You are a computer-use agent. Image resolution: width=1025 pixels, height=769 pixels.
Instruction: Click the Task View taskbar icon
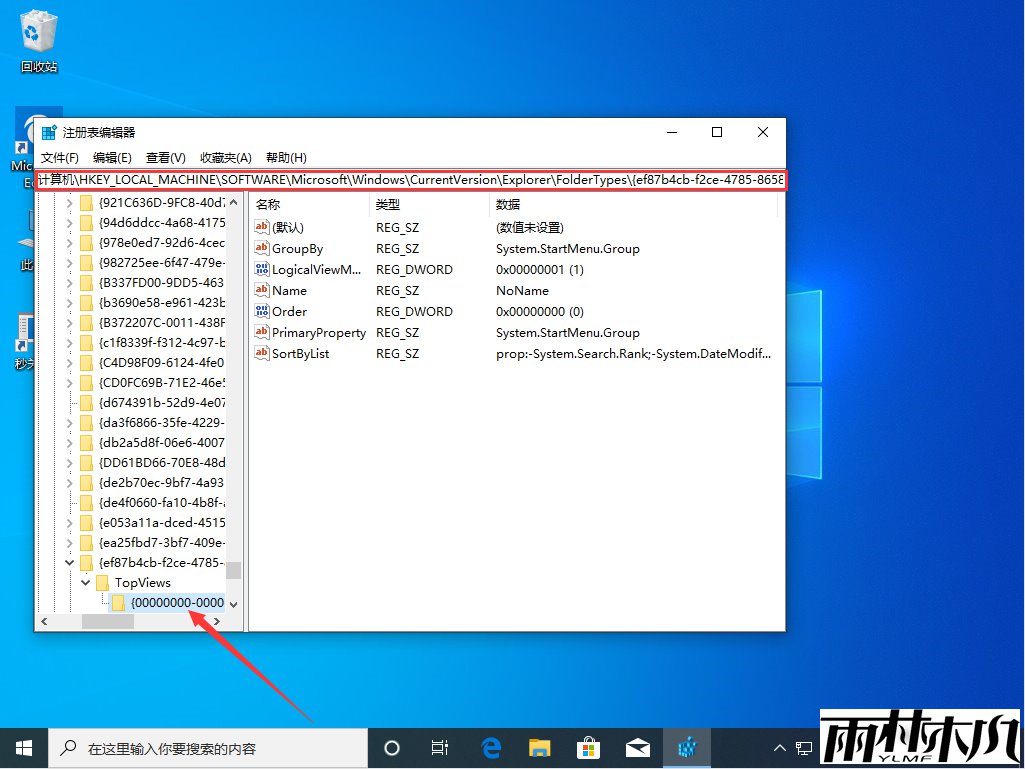click(x=440, y=747)
